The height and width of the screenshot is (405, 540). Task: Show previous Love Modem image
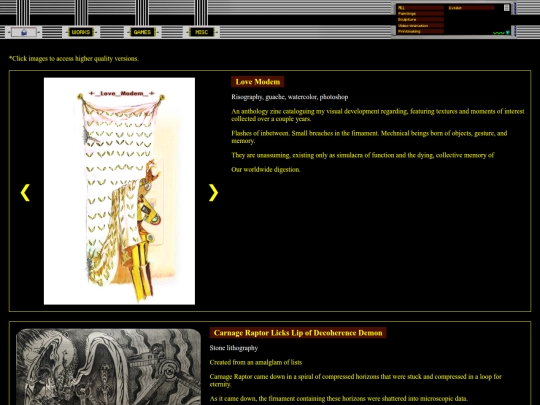(25, 193)
